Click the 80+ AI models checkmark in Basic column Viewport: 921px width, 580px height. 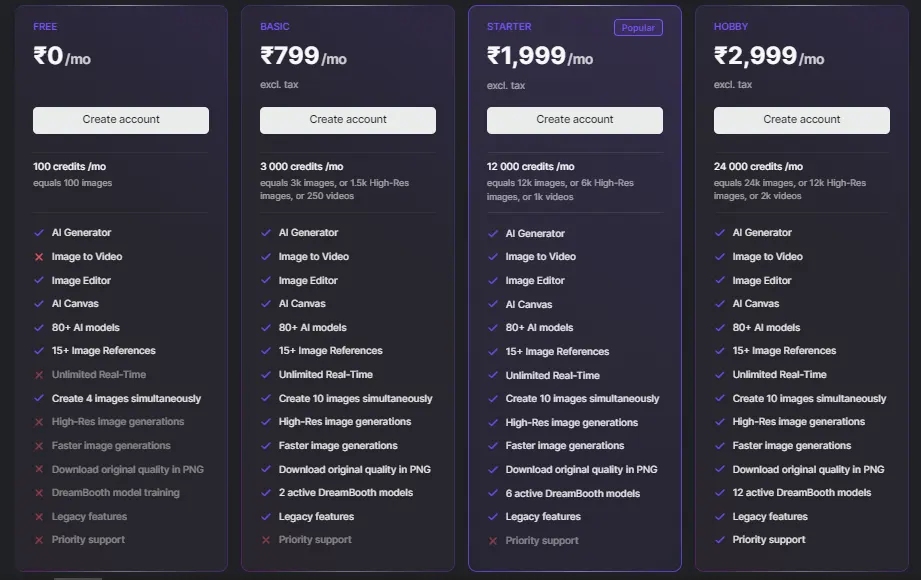coord(266,327)
